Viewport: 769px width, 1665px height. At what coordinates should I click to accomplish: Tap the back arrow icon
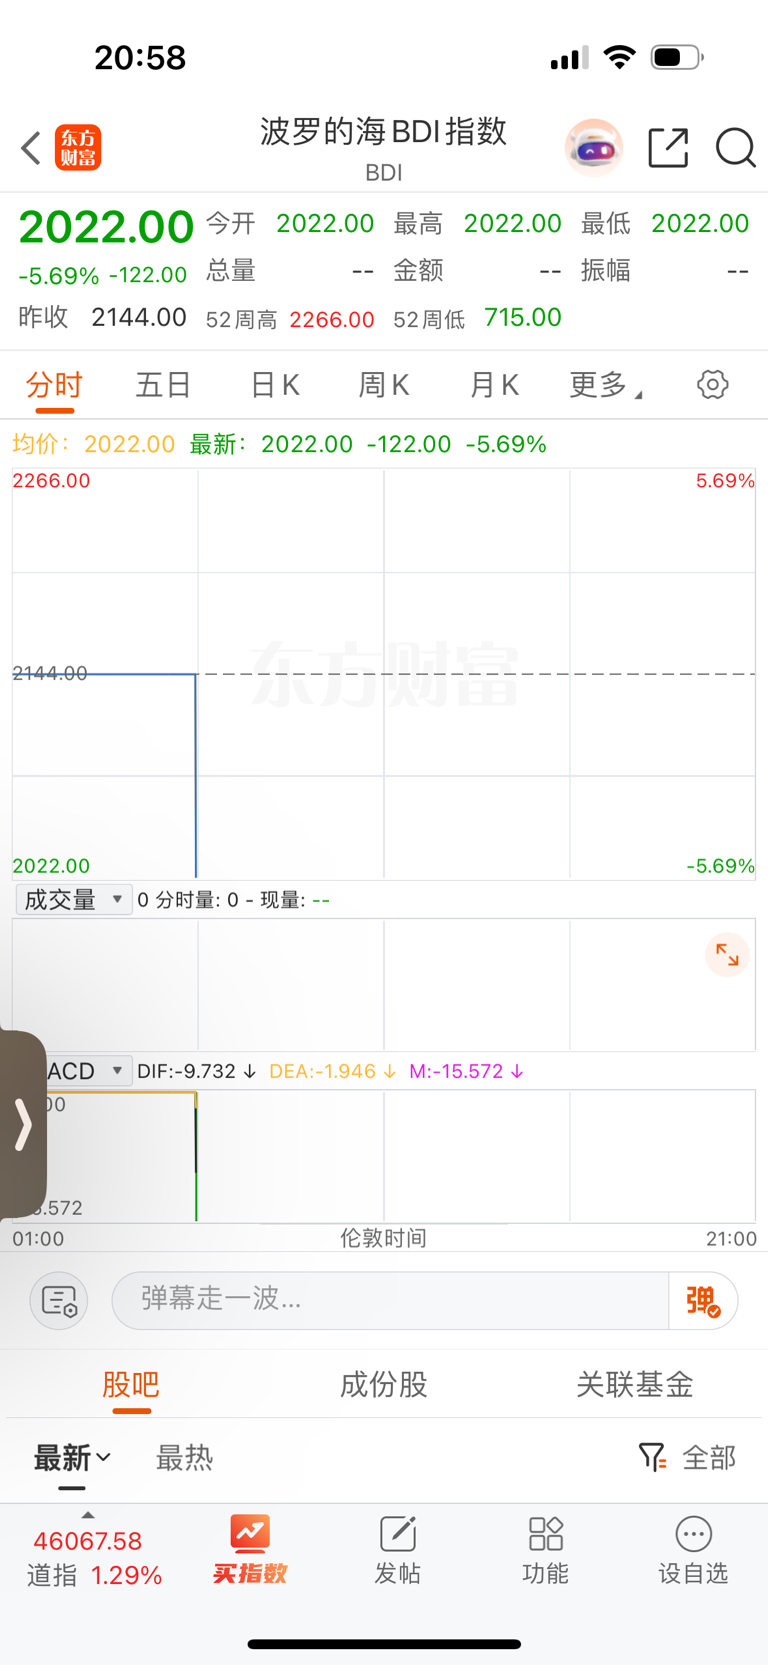[x=31, y=148]
